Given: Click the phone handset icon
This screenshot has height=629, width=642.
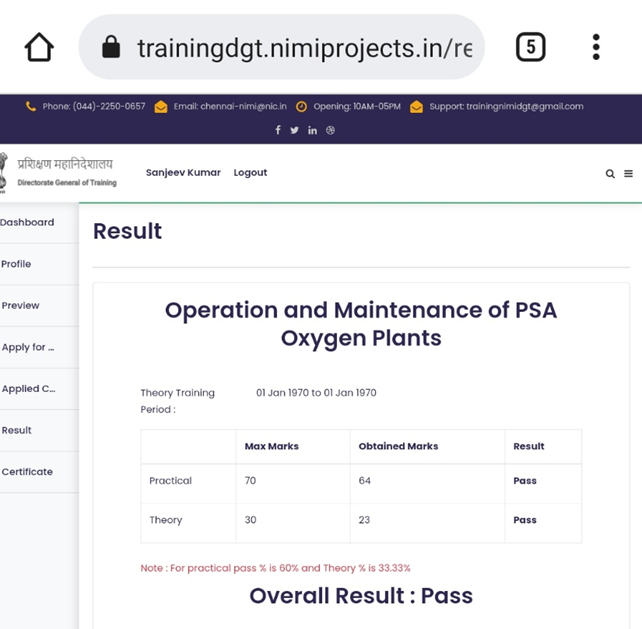Looking at the screenshot, I should [x=31, y=106].
